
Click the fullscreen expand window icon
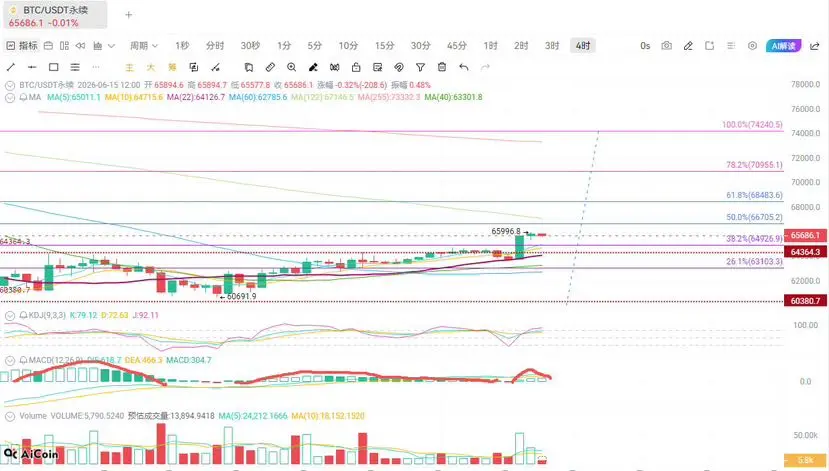click(x=710, y=46)
